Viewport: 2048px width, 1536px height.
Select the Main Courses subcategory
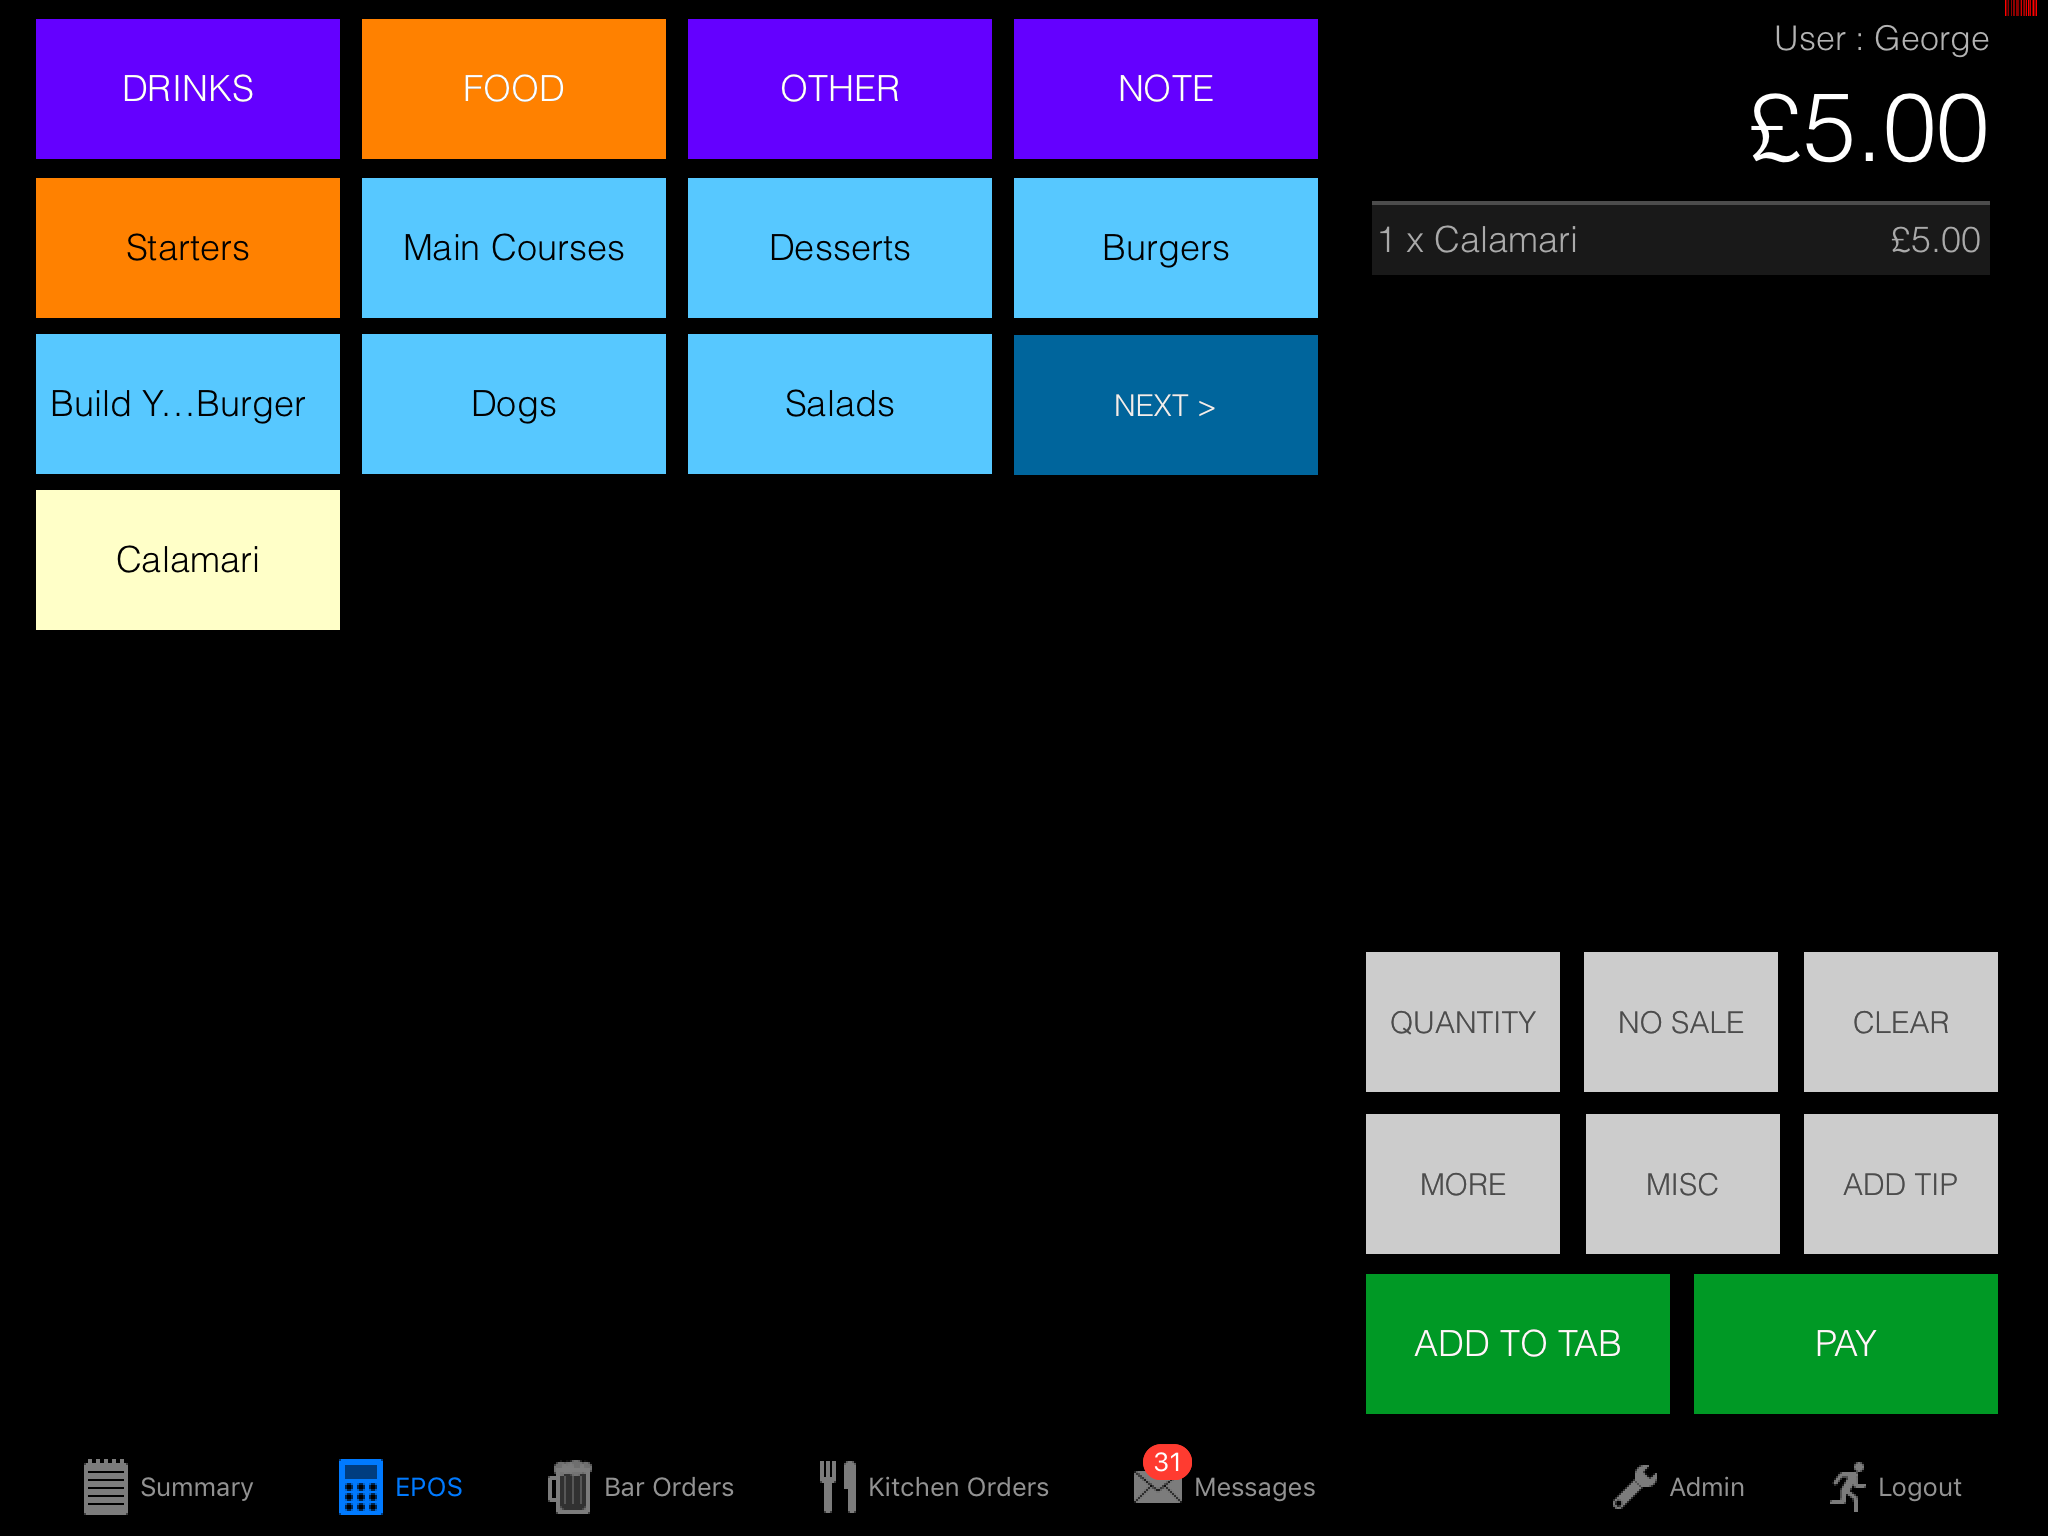(x=513, y=248)
